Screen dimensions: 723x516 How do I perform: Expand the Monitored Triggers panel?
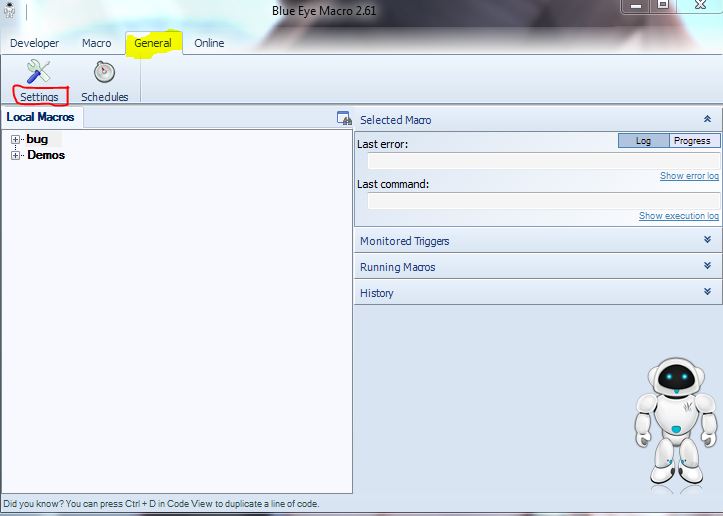click(x=707, y=240)
